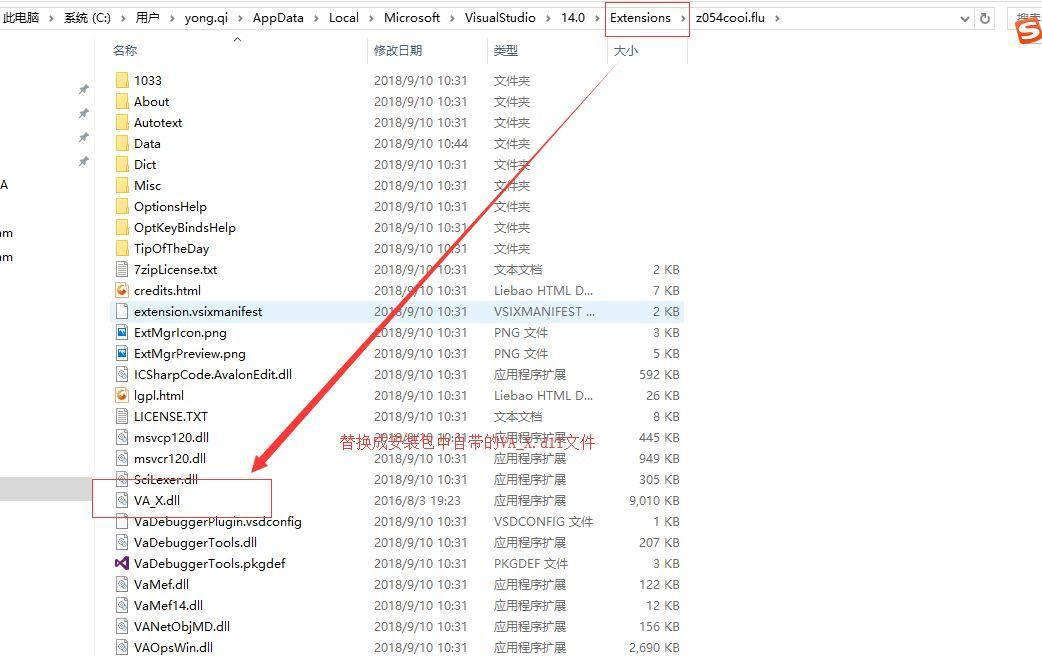Viewport: 1042px width, 663px height.
Task: Open the address bar history dropdown
Action: click(964, 19)
